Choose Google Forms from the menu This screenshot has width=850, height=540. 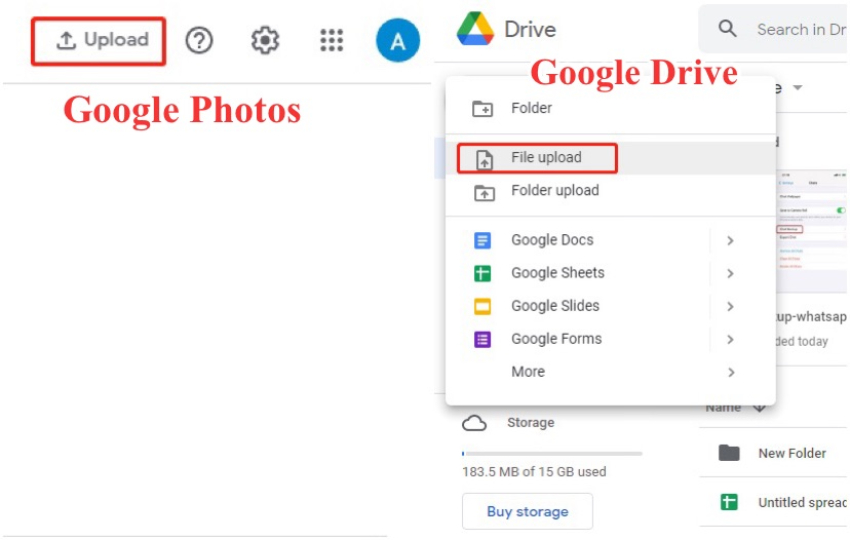[x=610, y=339]
